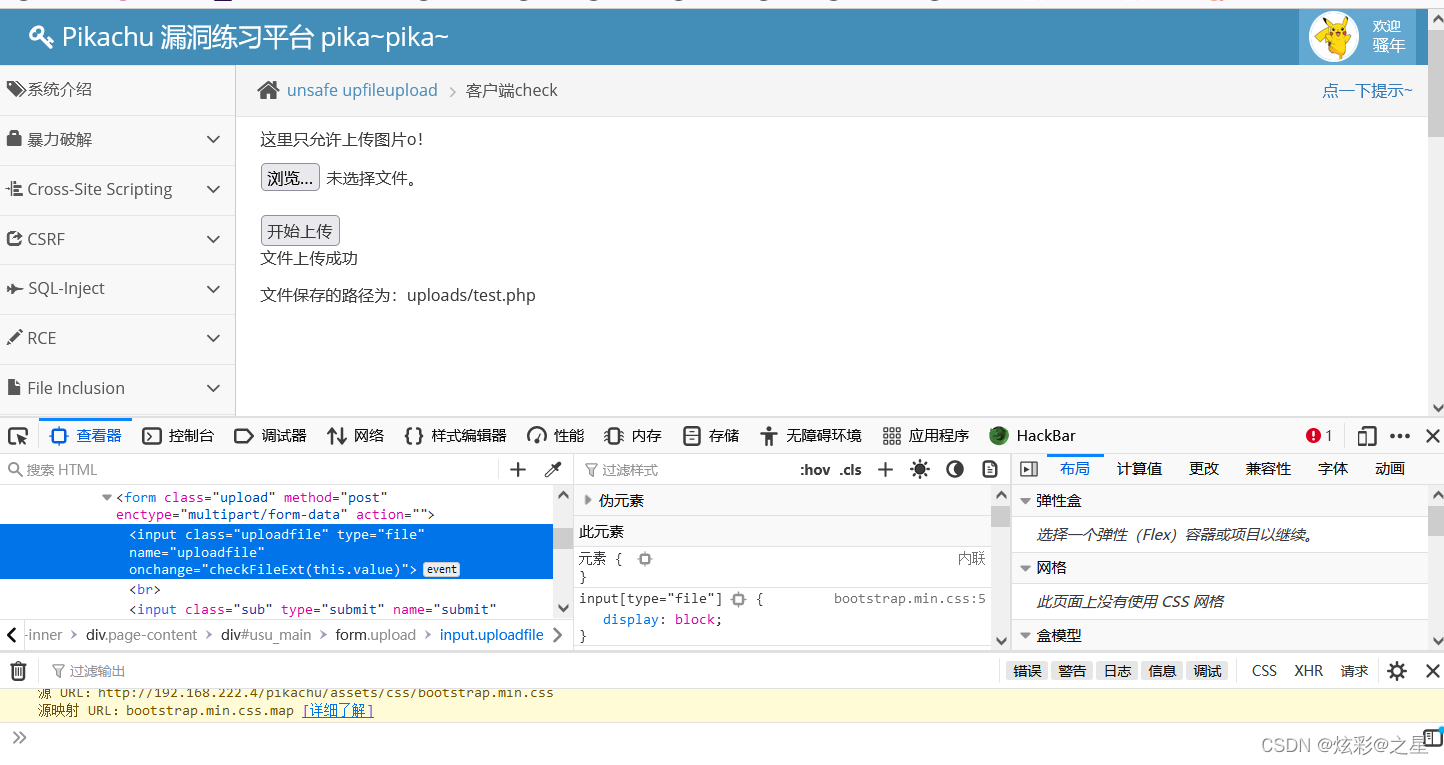Switch to the 调试器 debugger panel
The height and width of the screenshot is (765, 1444).
270,436
